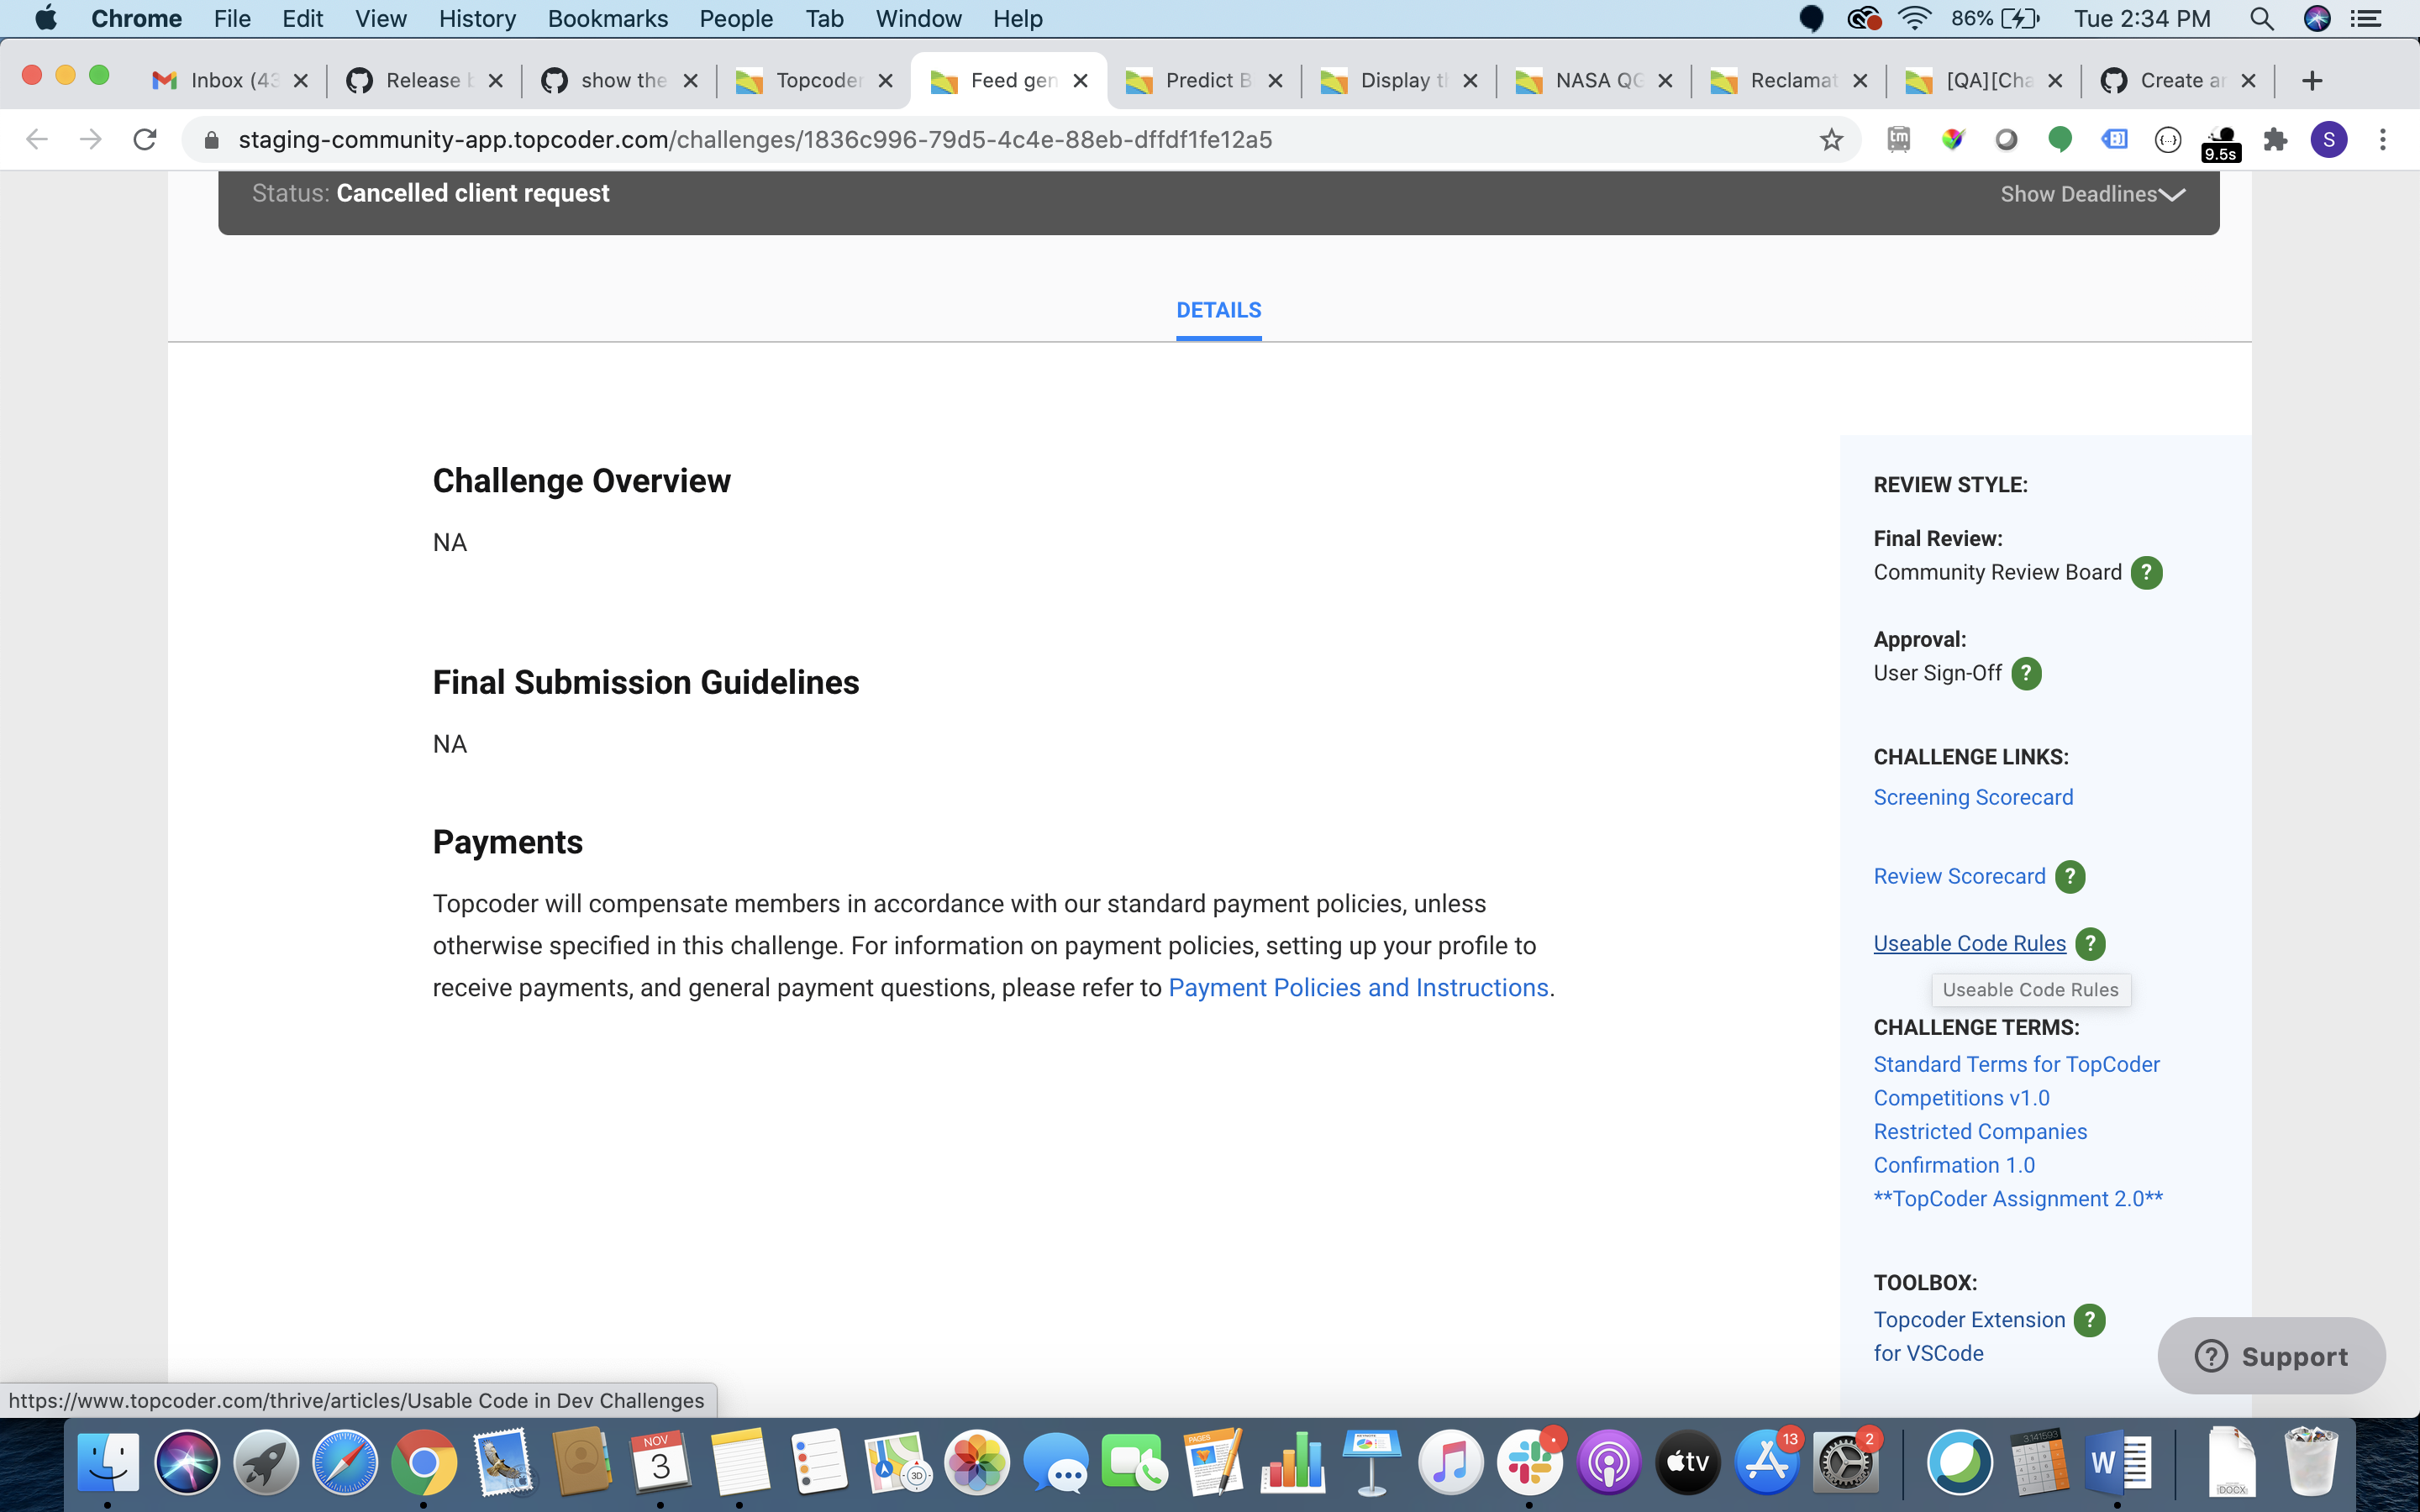Open the Bookmarks menu
The width and height of the screenshot is (2420, 1512).
click(x=608, y=18)
